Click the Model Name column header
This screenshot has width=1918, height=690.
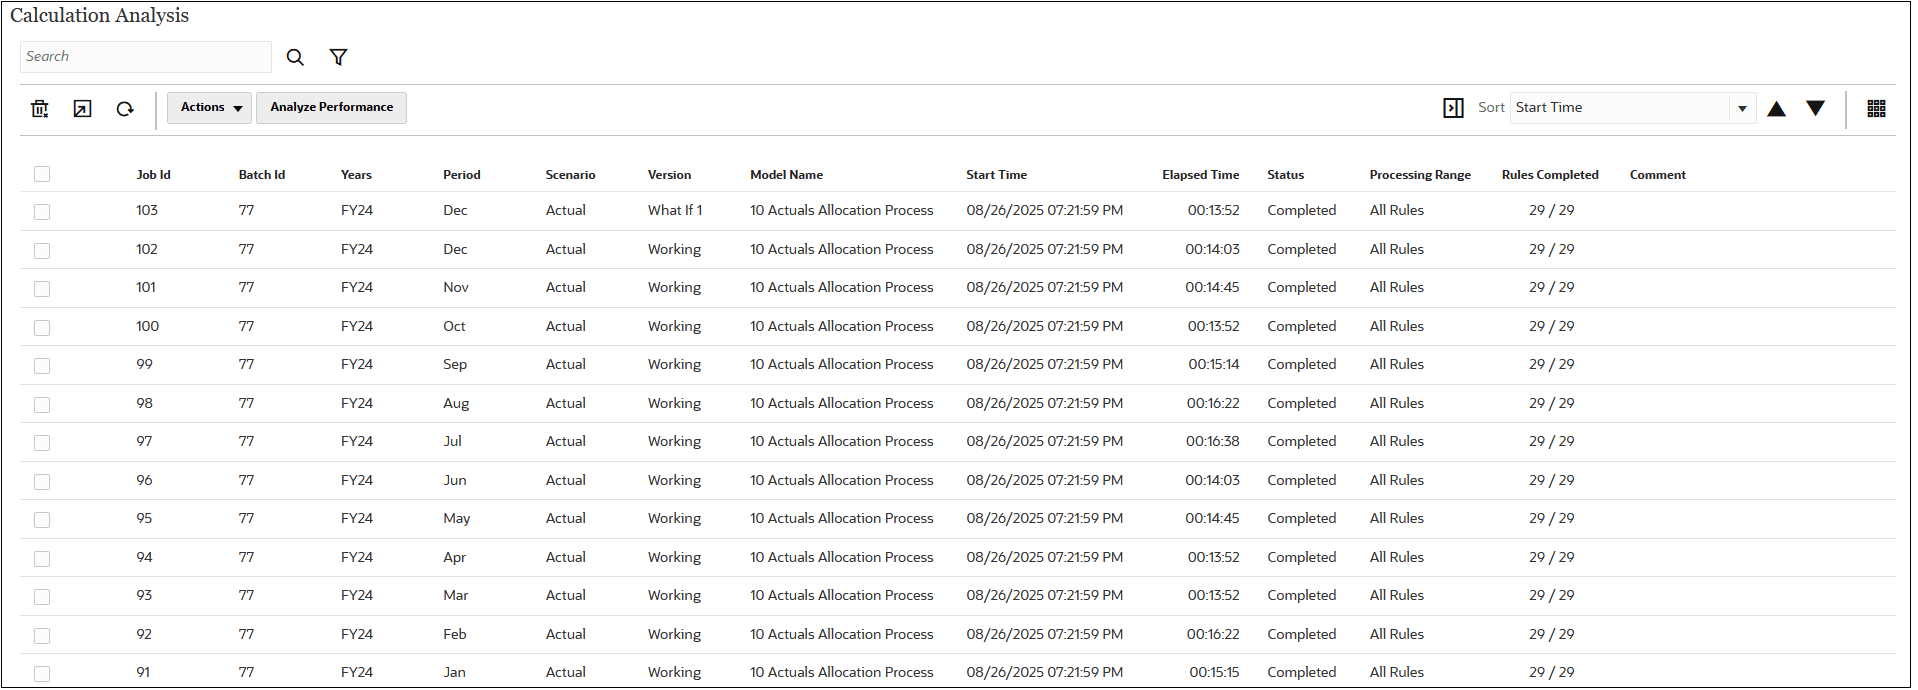[x=786, y=175]
